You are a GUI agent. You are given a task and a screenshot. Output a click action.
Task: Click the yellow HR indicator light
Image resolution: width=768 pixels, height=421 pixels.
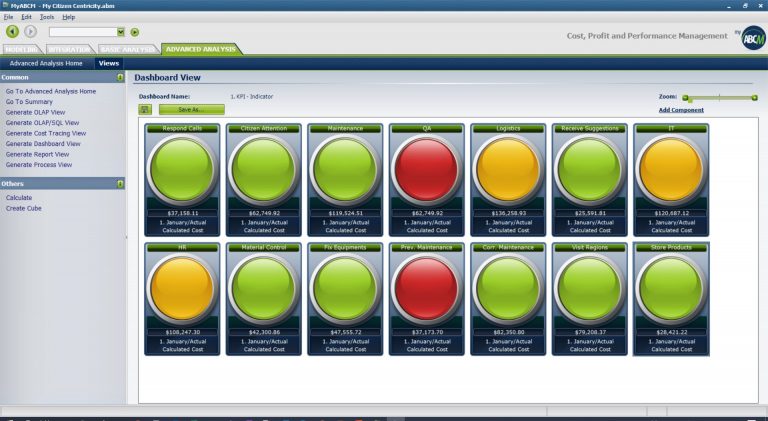click(x=182, y=289)
